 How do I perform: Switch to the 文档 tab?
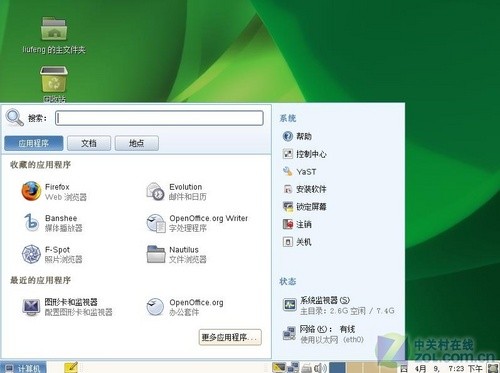[x=89, y=143]
